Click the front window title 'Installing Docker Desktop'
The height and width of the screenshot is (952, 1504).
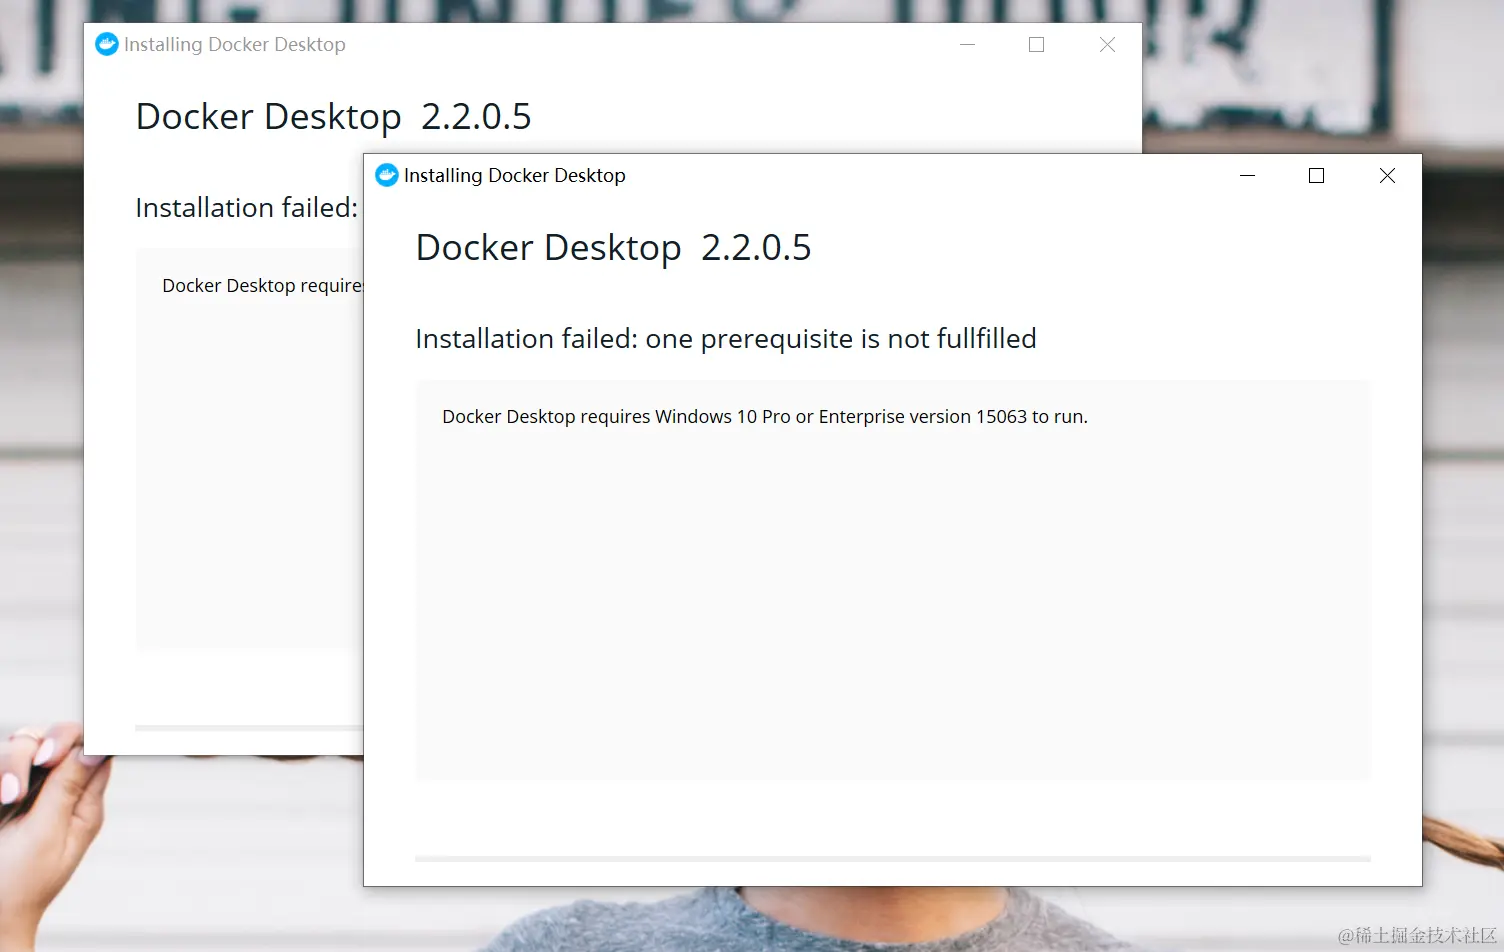(515, 176)
